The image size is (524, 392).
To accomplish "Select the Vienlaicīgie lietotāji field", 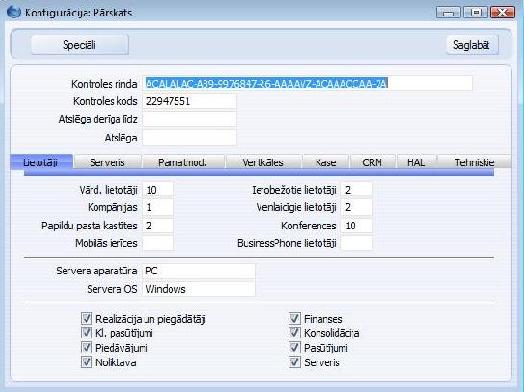I will point(357,208).
